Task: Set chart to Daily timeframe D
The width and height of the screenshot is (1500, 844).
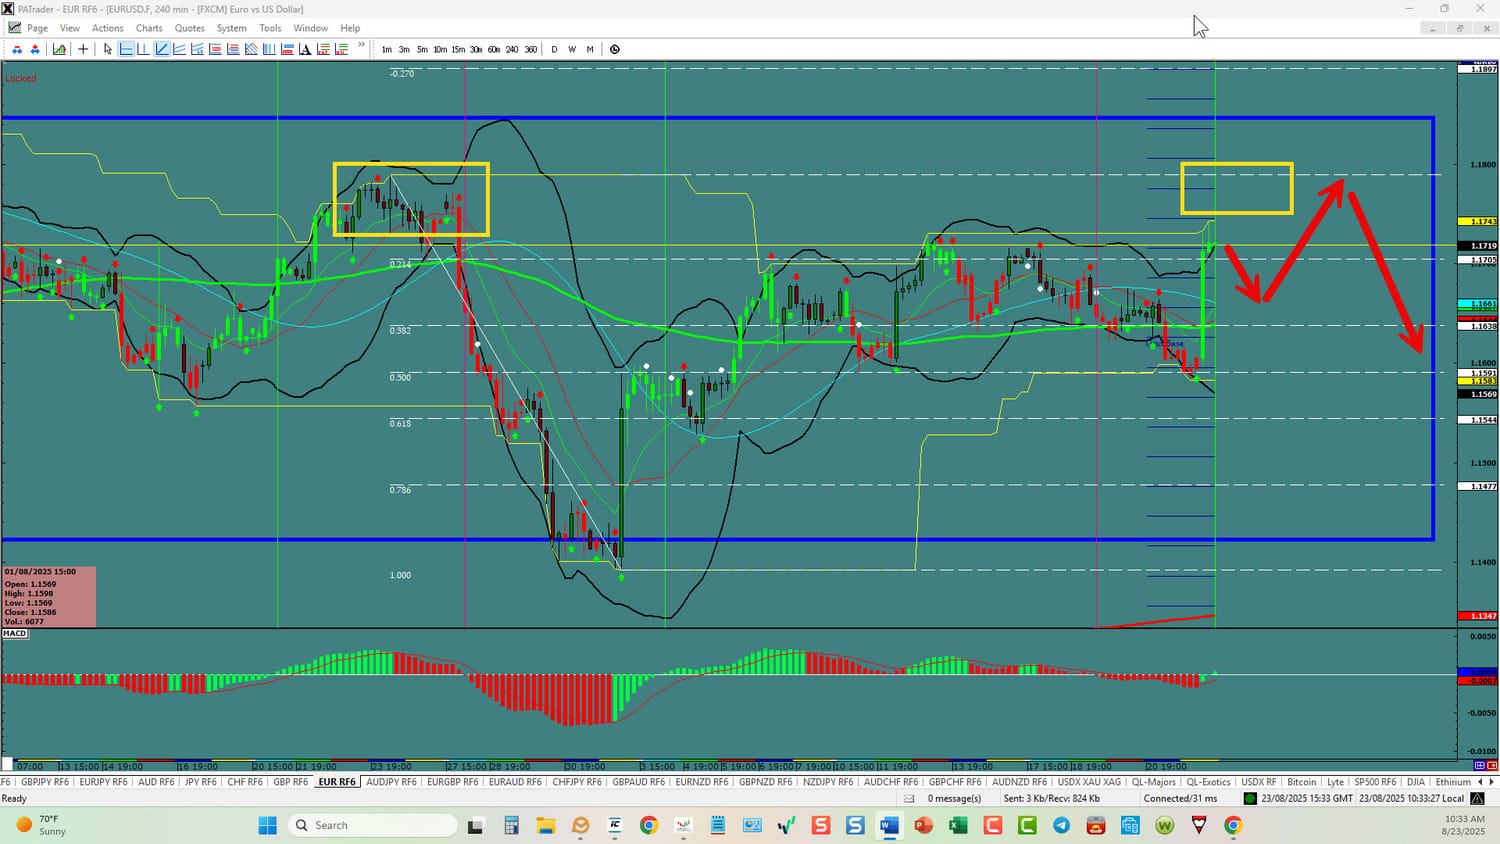Action: 554,49
